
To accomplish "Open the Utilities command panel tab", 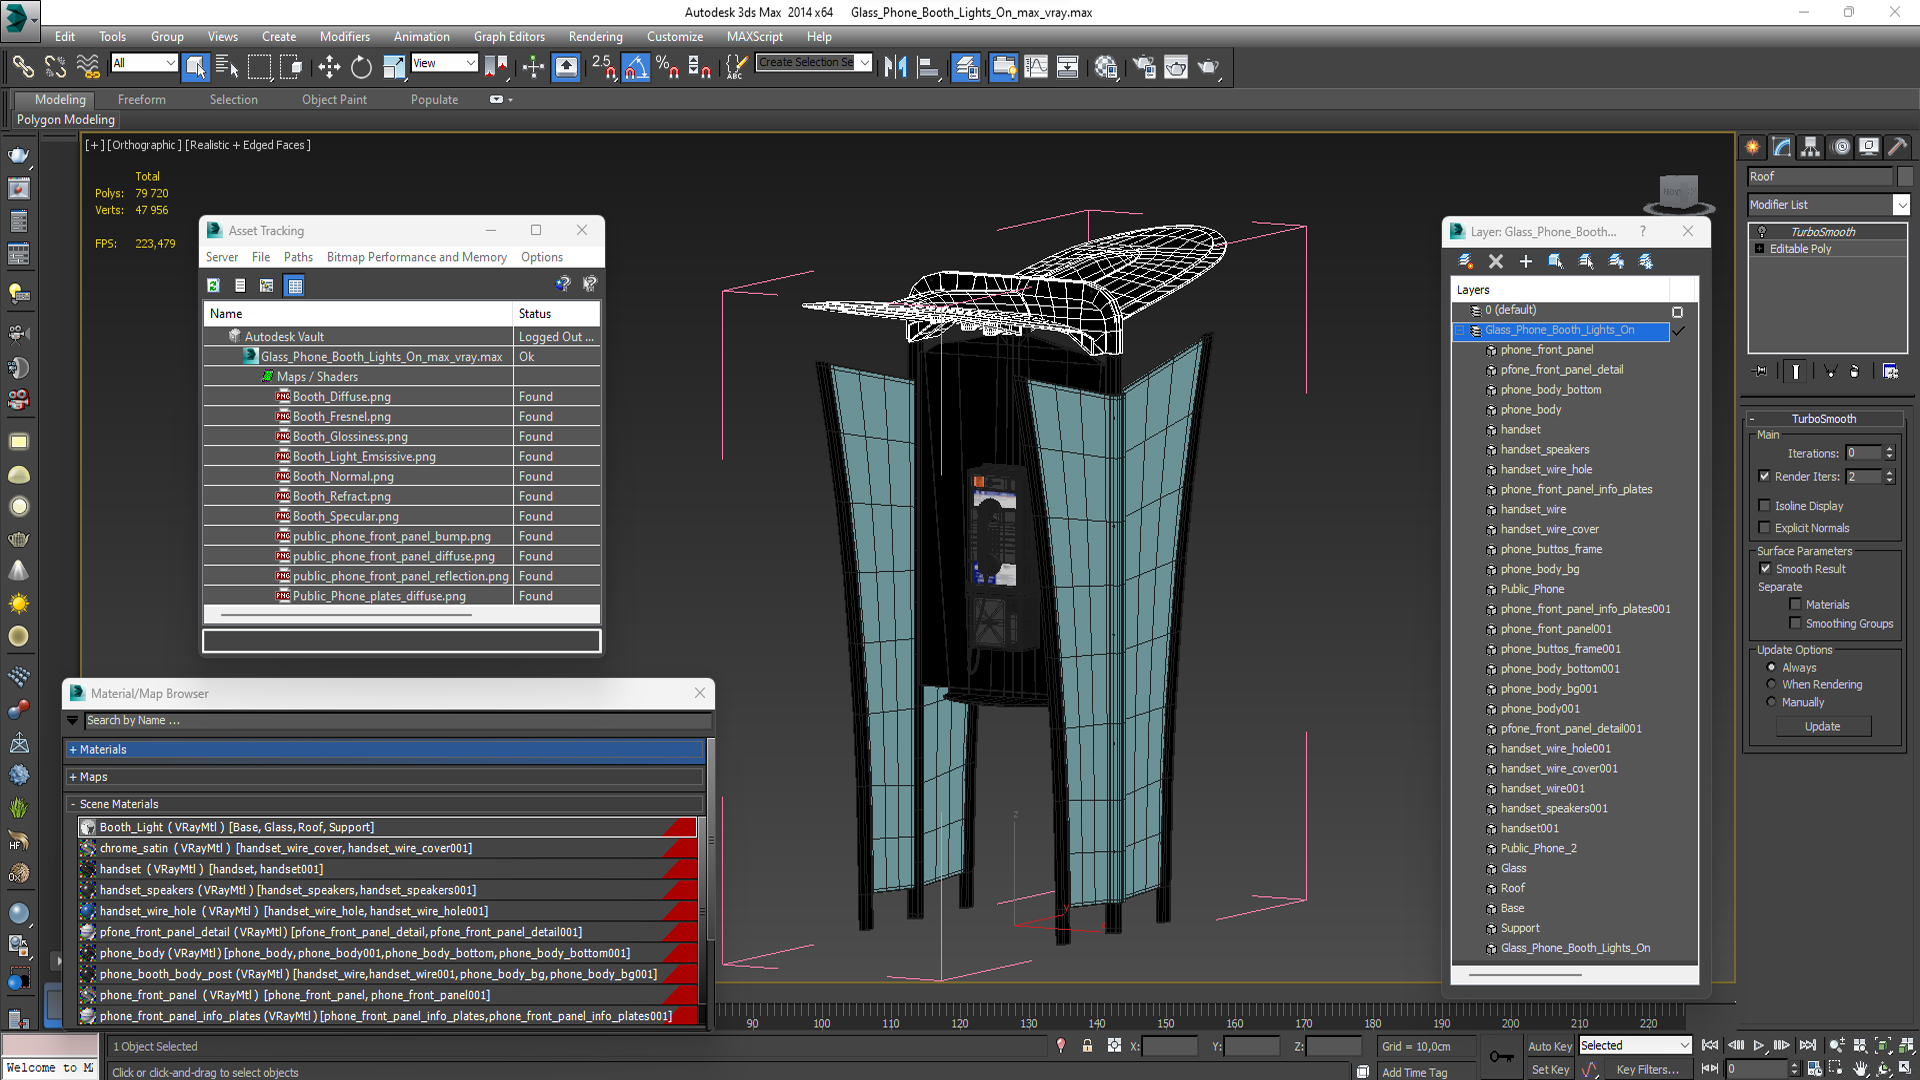I will 1898,147.
